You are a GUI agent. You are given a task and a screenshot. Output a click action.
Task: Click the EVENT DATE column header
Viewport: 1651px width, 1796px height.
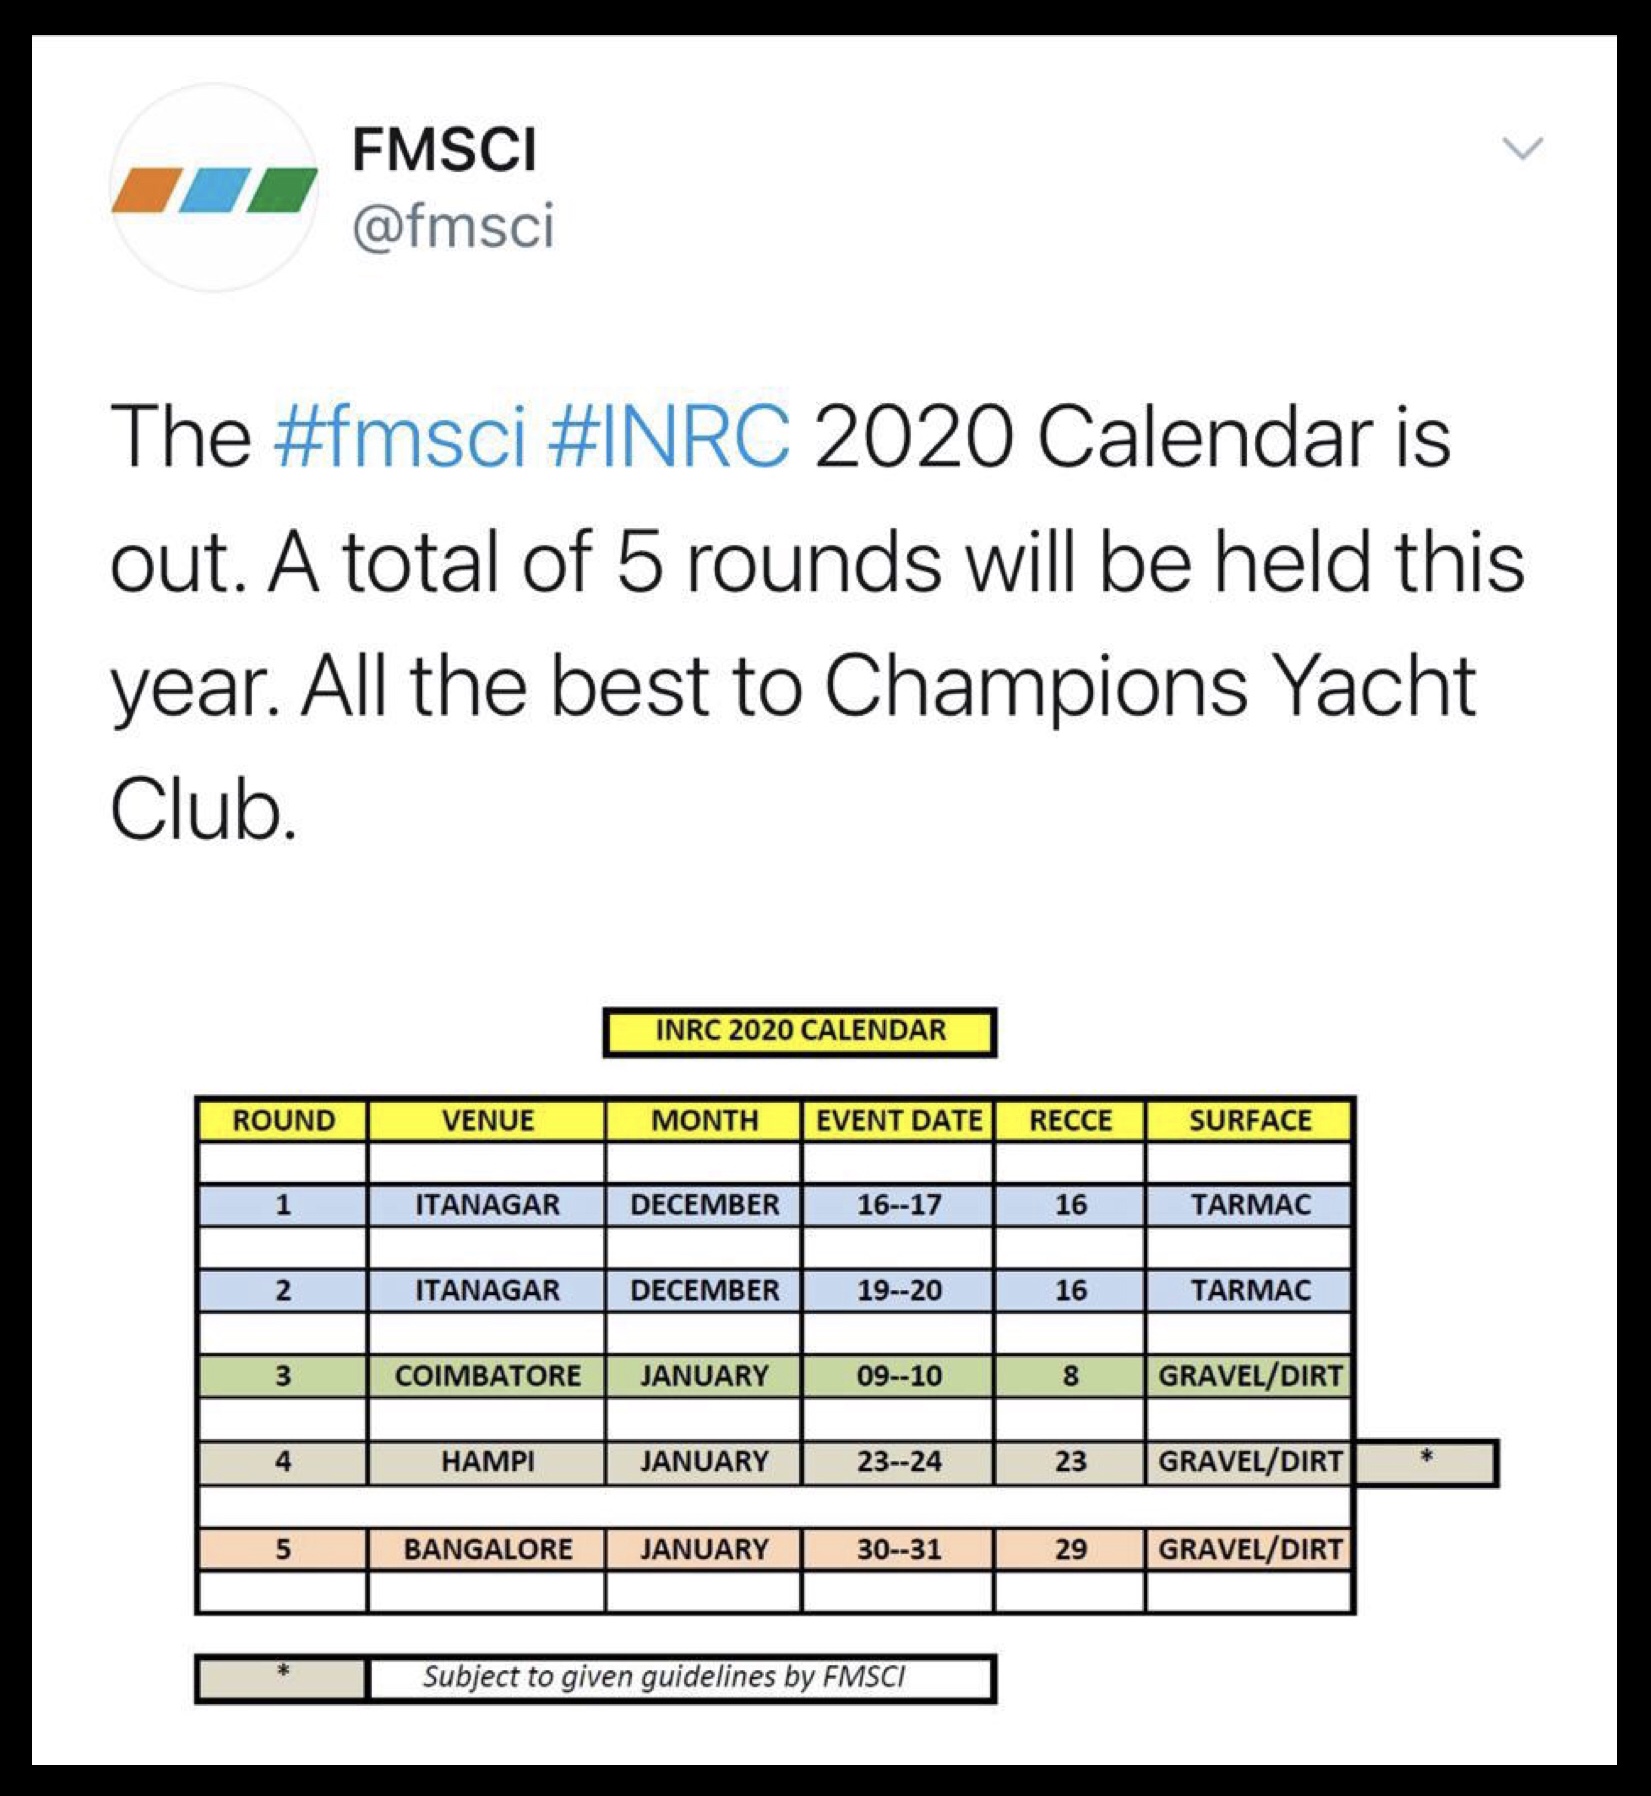coord(898,1120)
